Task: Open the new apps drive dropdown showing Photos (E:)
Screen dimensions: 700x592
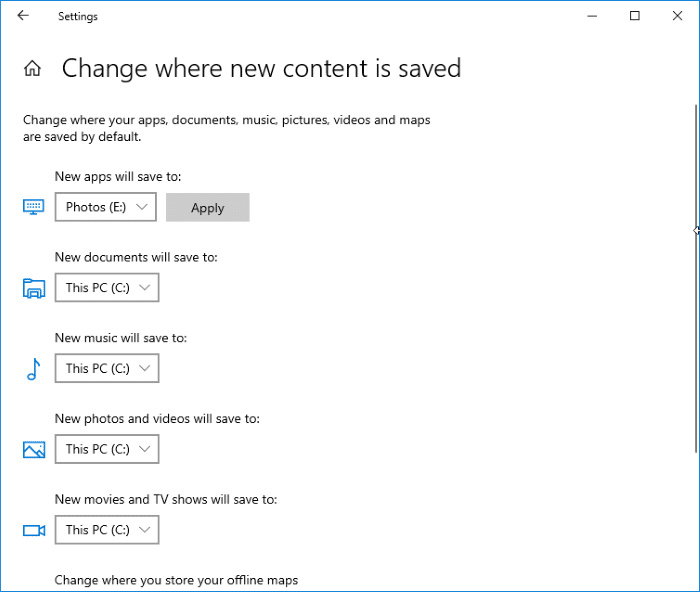Action: coord(106,207)
